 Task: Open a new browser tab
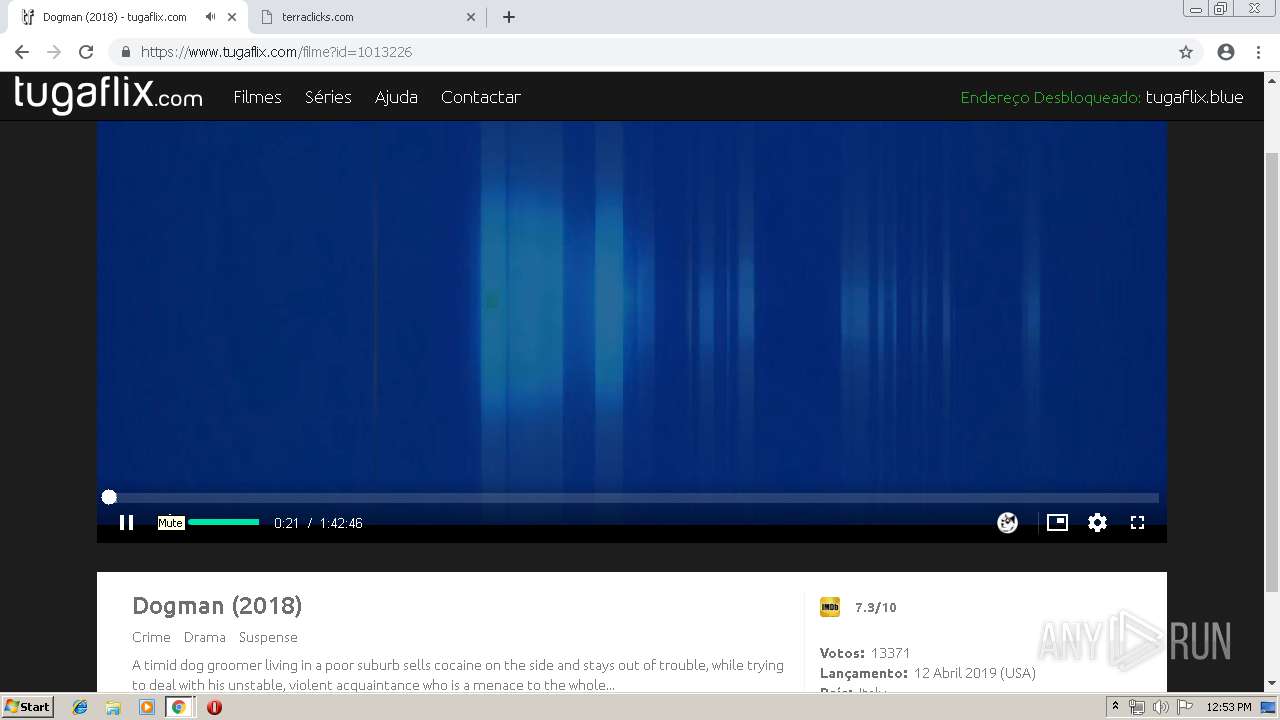coord(508,17)
